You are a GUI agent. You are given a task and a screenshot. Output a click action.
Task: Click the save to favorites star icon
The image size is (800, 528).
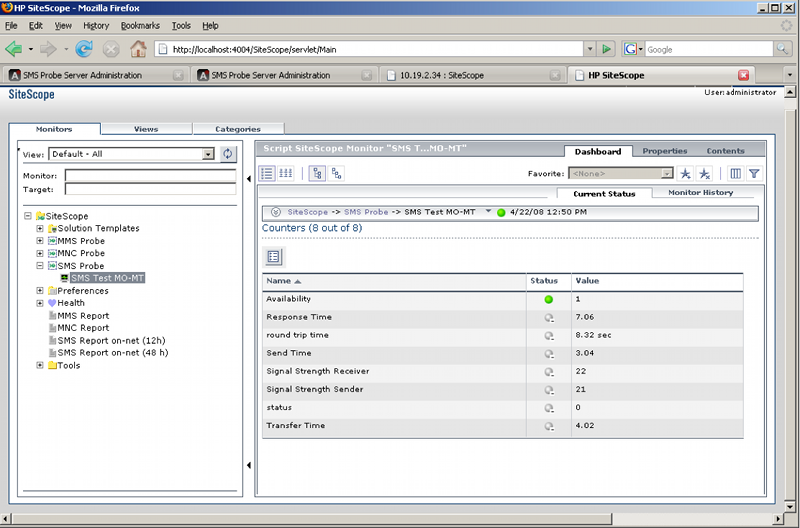coord(685,173)
